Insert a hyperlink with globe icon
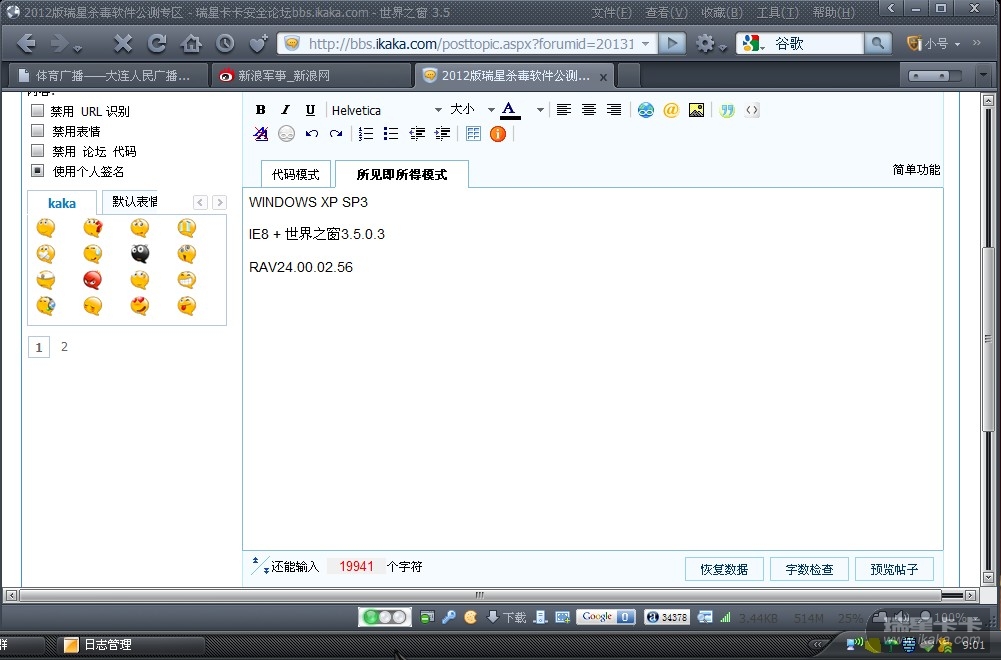The width and height of the screenshot is (1001, 660). pos(646,110)
